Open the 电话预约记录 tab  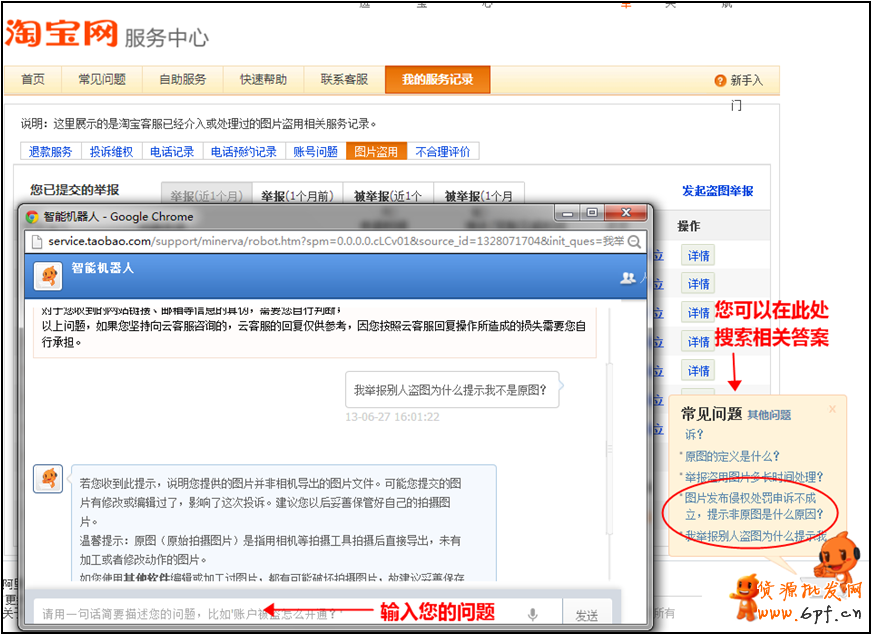point(244,151)
